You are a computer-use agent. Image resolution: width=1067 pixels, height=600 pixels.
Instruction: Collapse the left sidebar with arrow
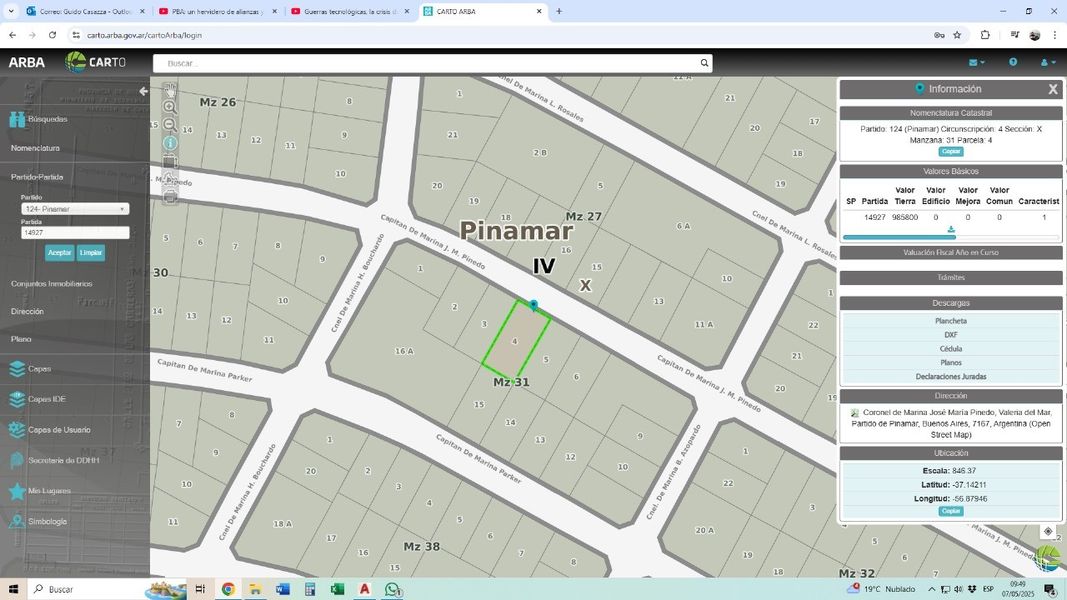(x=143, y=90)
